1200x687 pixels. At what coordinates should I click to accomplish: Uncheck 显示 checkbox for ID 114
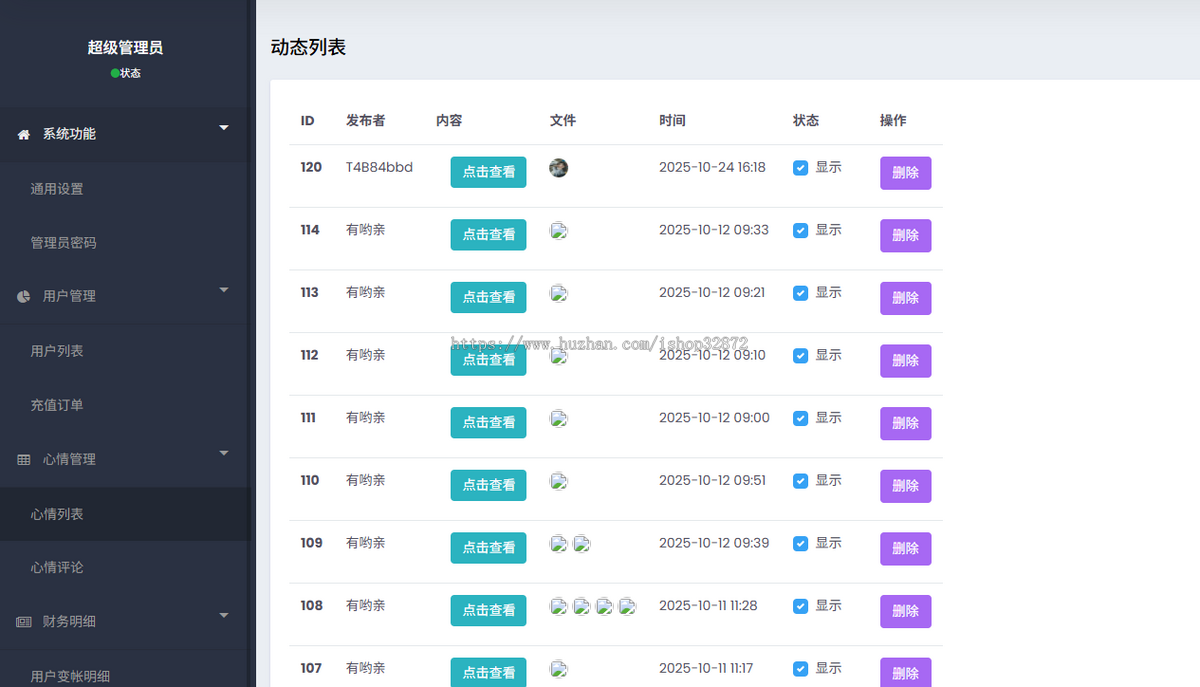pos(800,230)
